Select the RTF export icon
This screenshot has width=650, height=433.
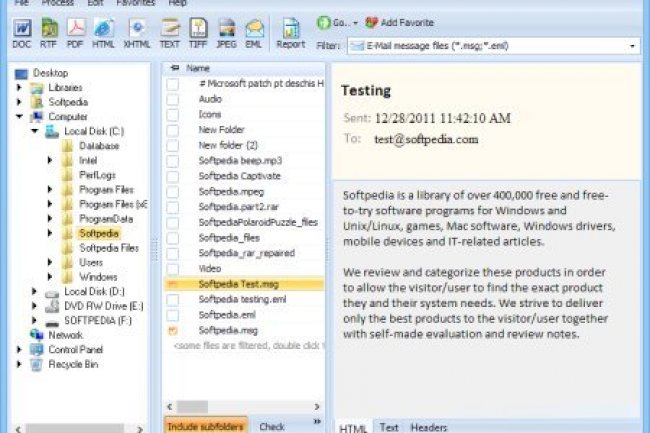pos(48,32)
